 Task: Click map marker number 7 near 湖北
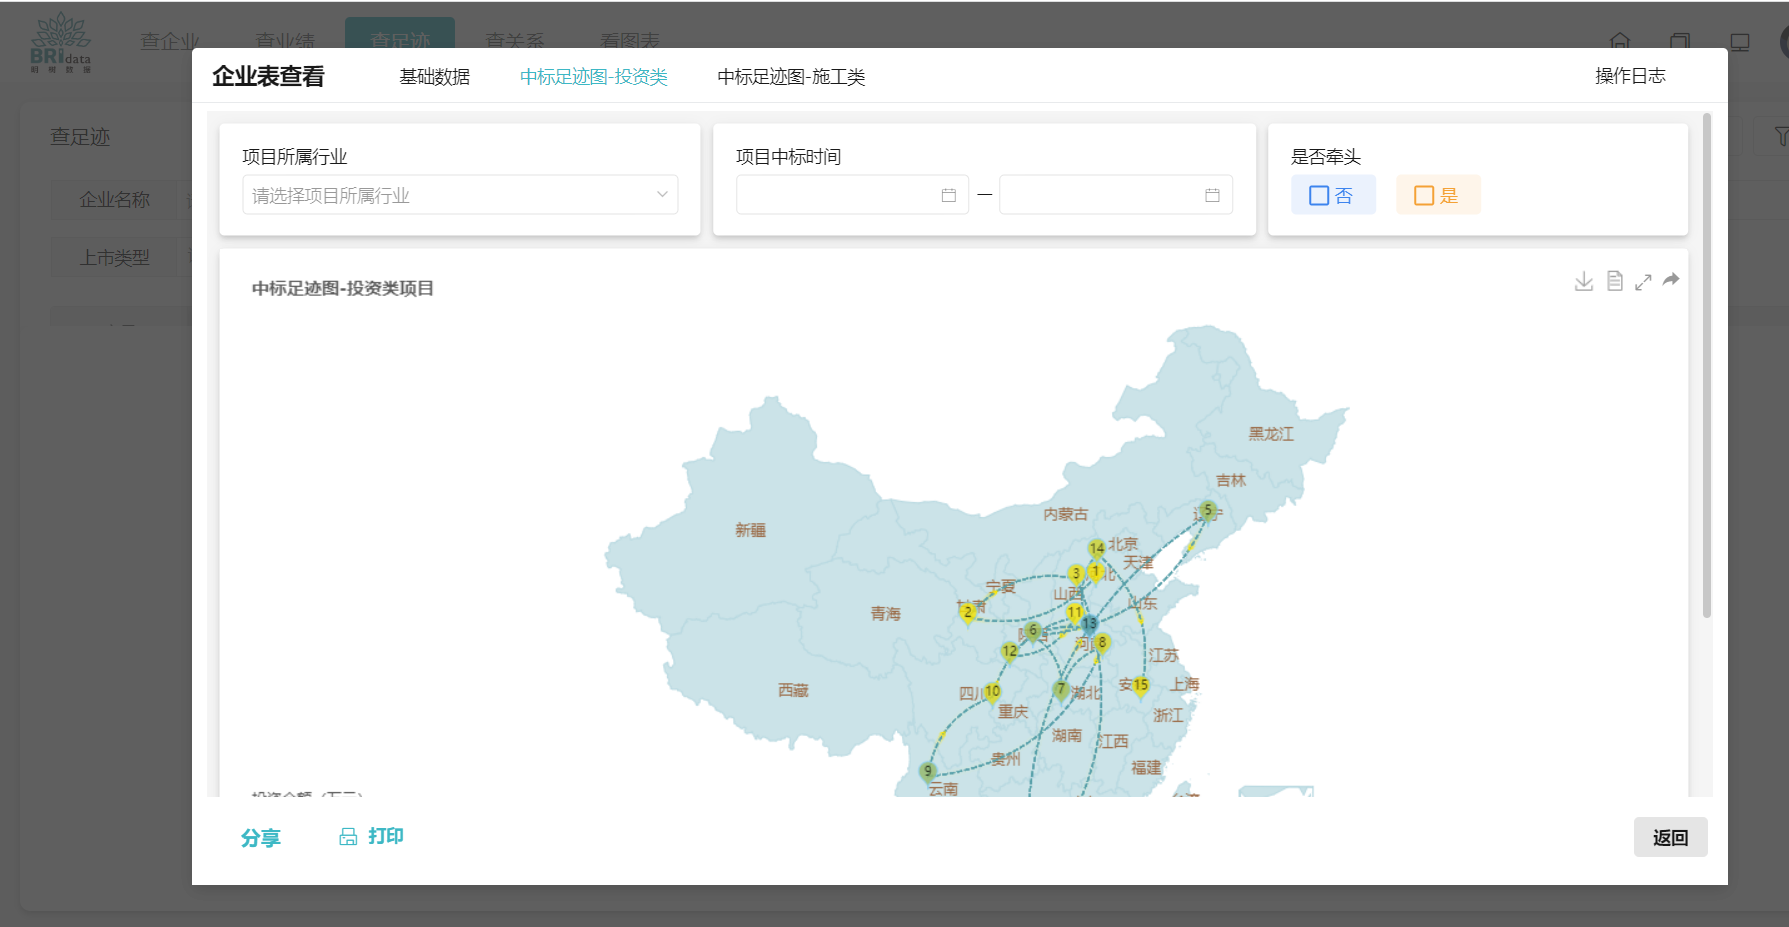click(x=1062, y=690)
